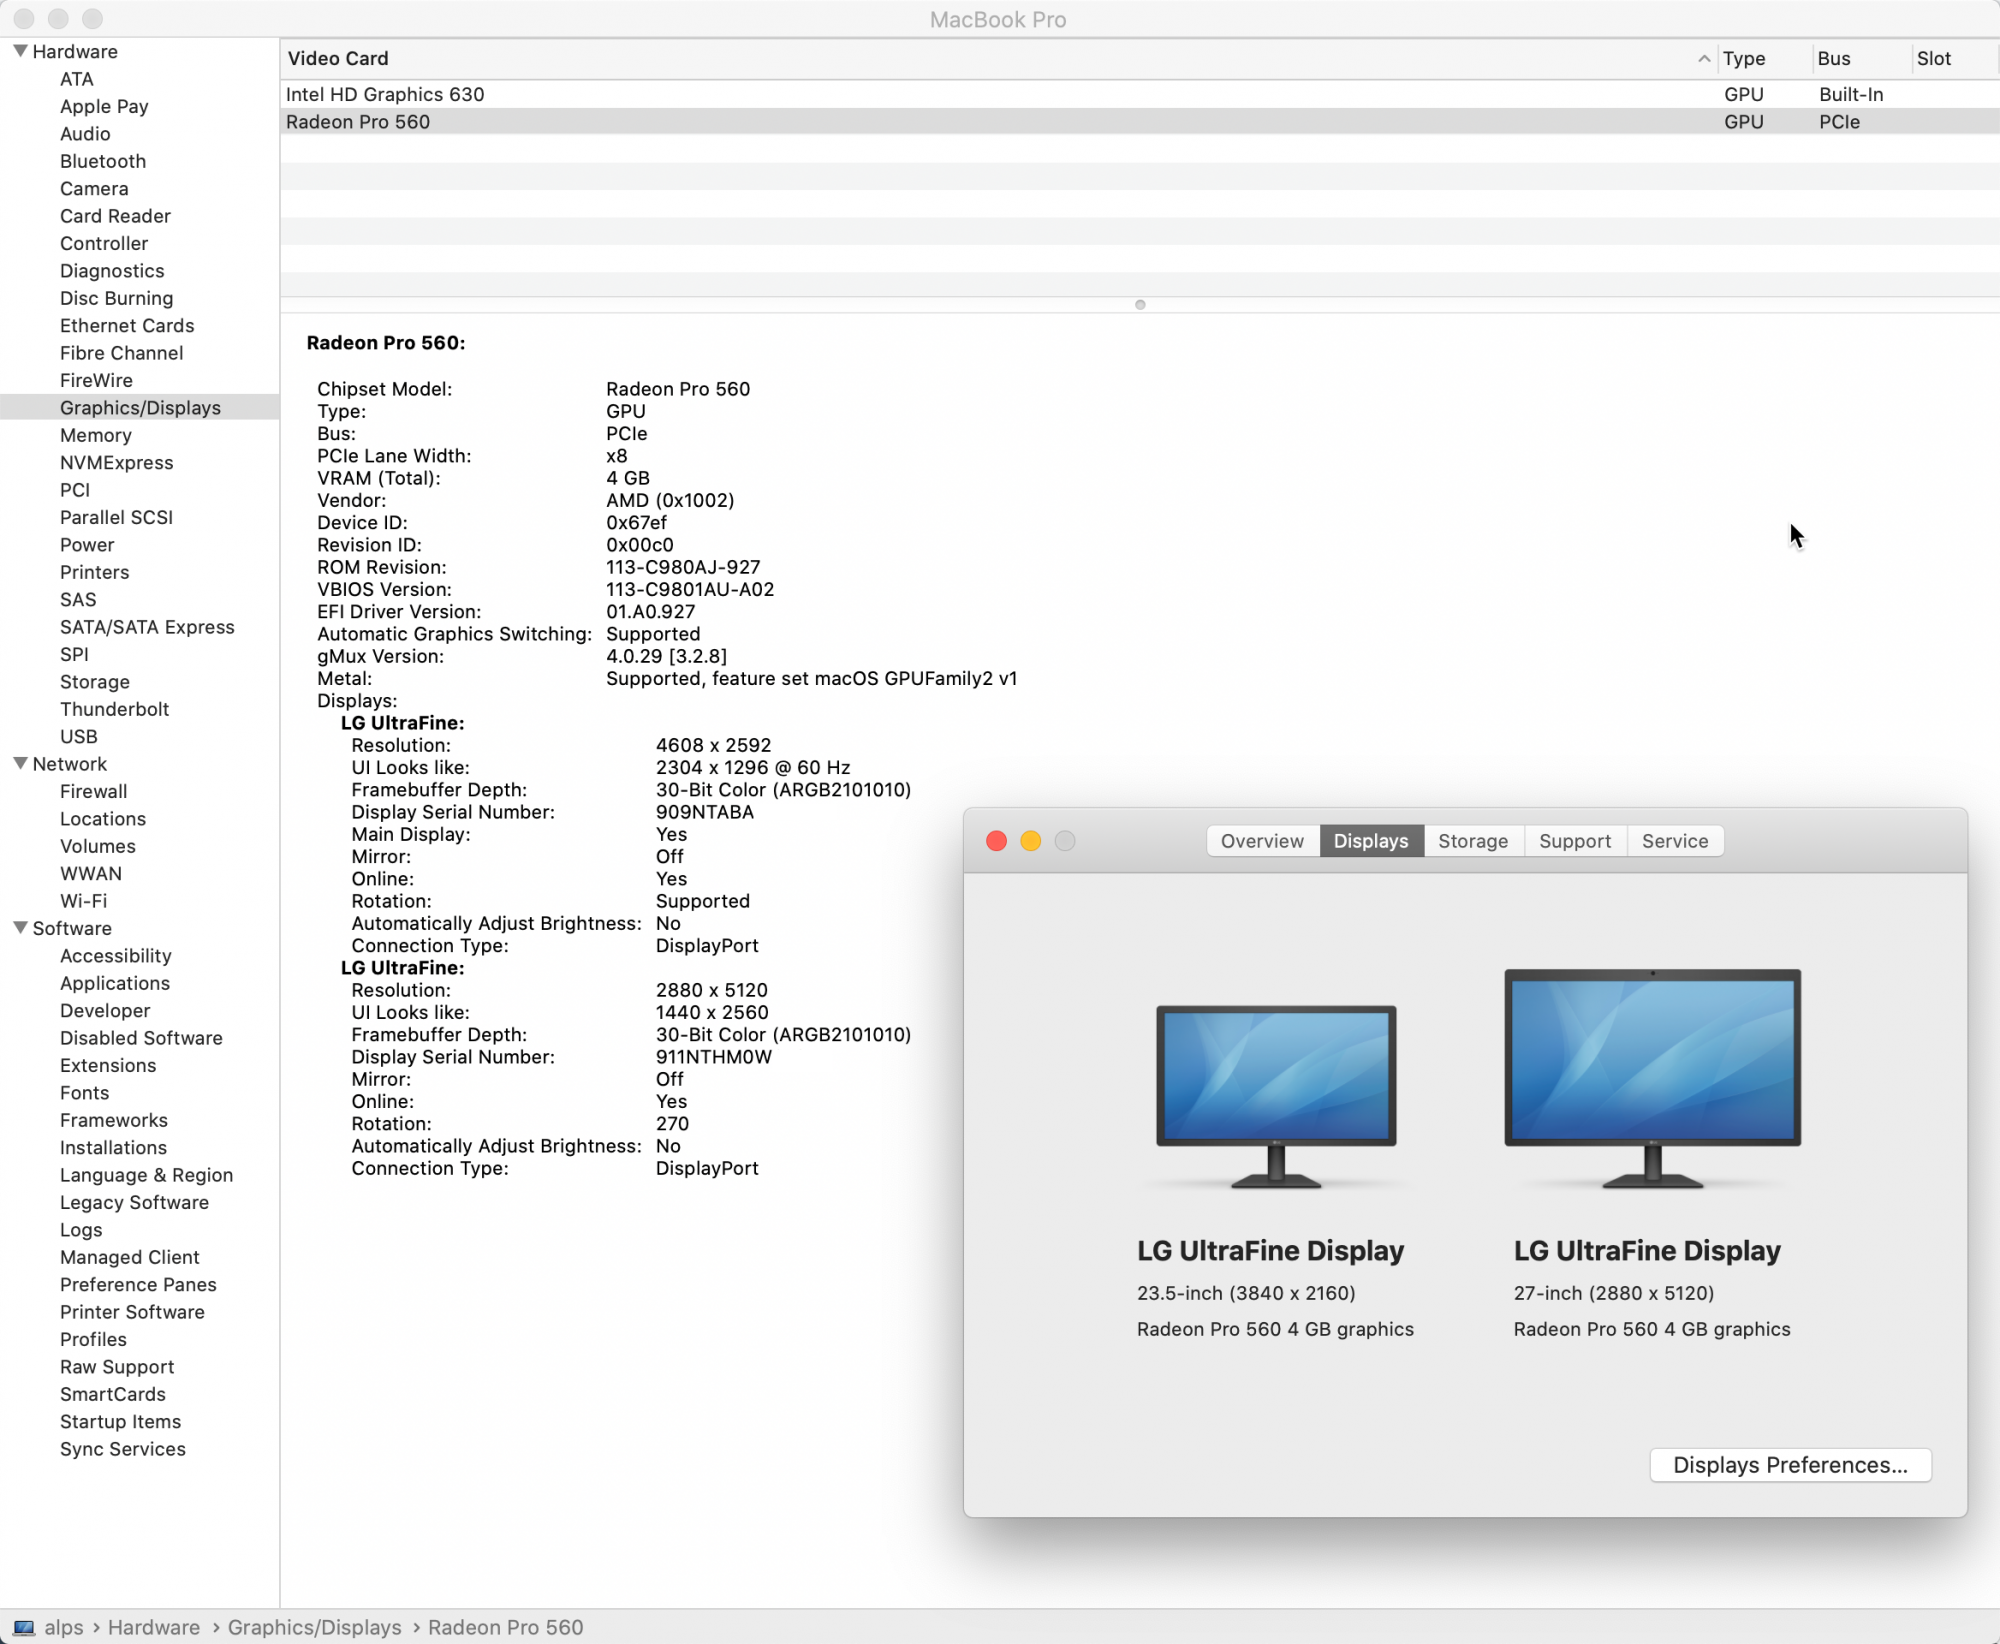Collapse the Software section triangle
2000x1644 pixels.
click(20, 927)
